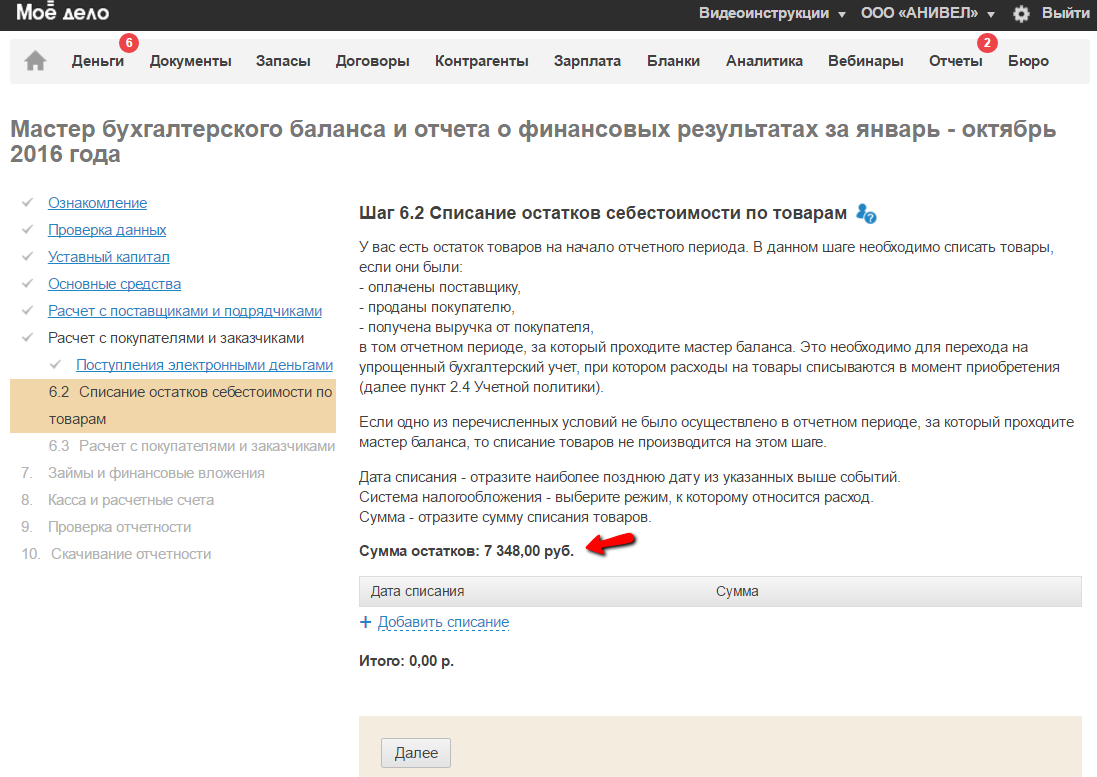The height and width of the screenshot is (777, 1097).
Task: Click the plus icon for adding a write-off
Action: pos(365,622)
